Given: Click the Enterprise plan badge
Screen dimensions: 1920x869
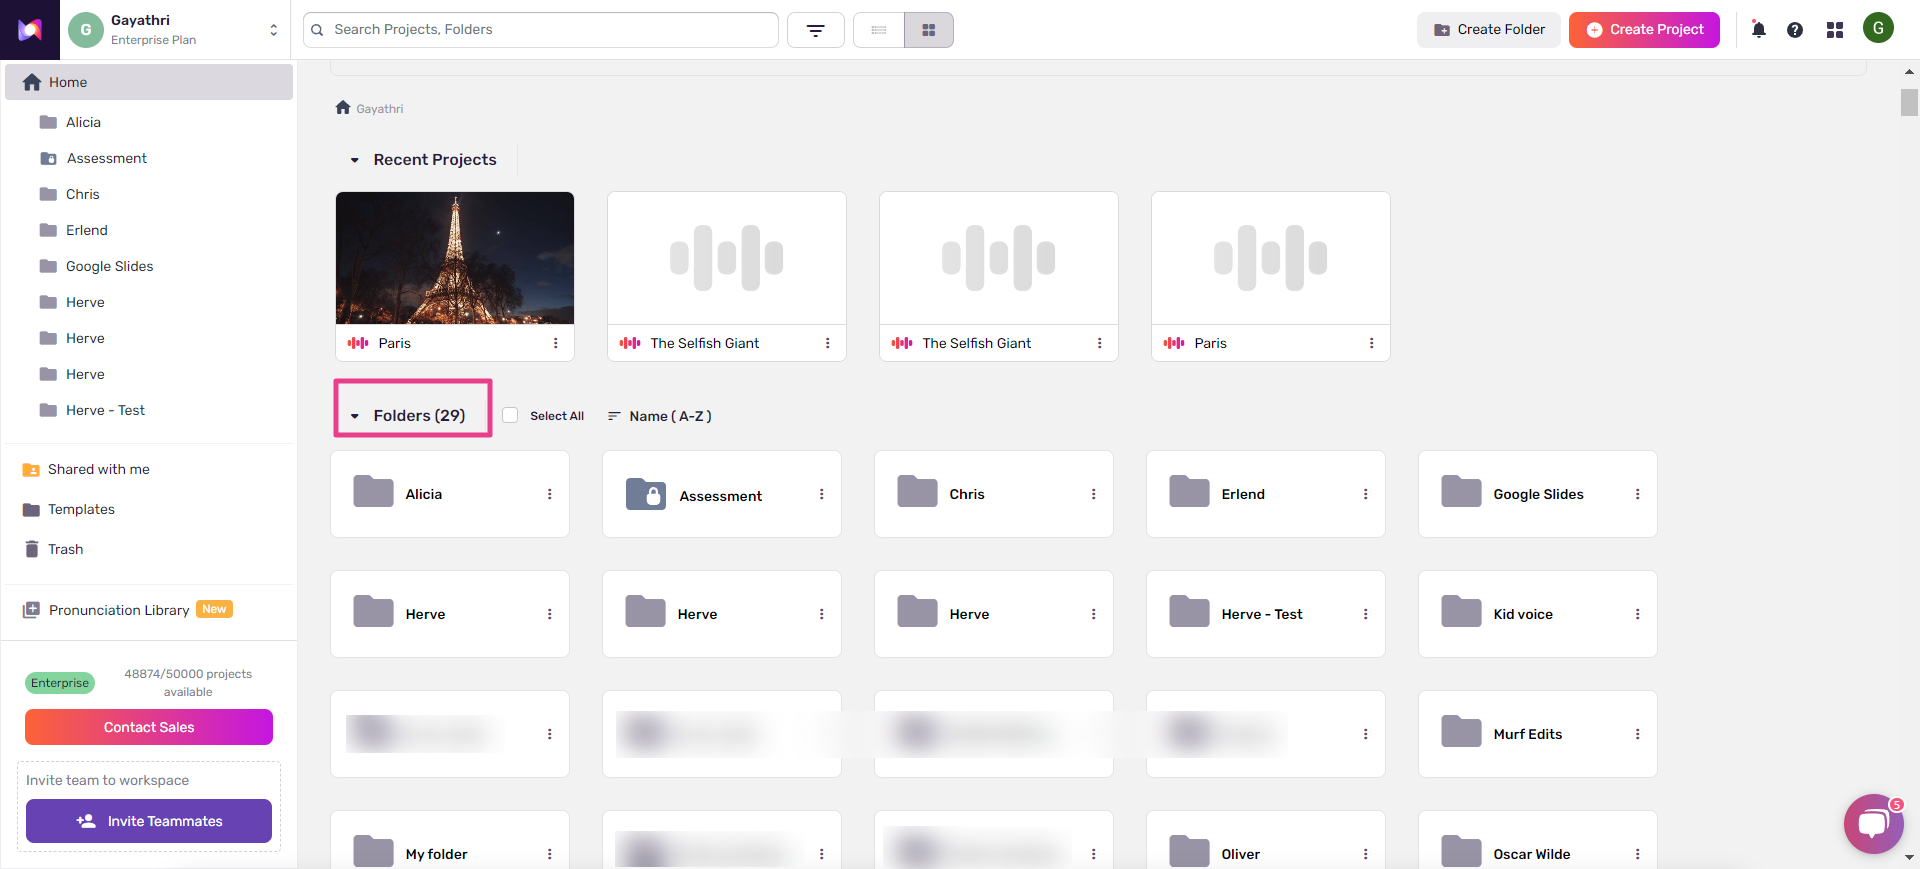Looking at the screenshot, I should click(60, 683).
